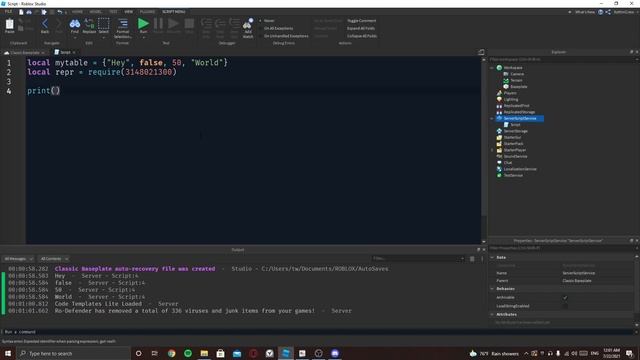Collapse the Data properties section
This screenshot has width=640, height=360.
pyautogui.click(x=492, y=258)
